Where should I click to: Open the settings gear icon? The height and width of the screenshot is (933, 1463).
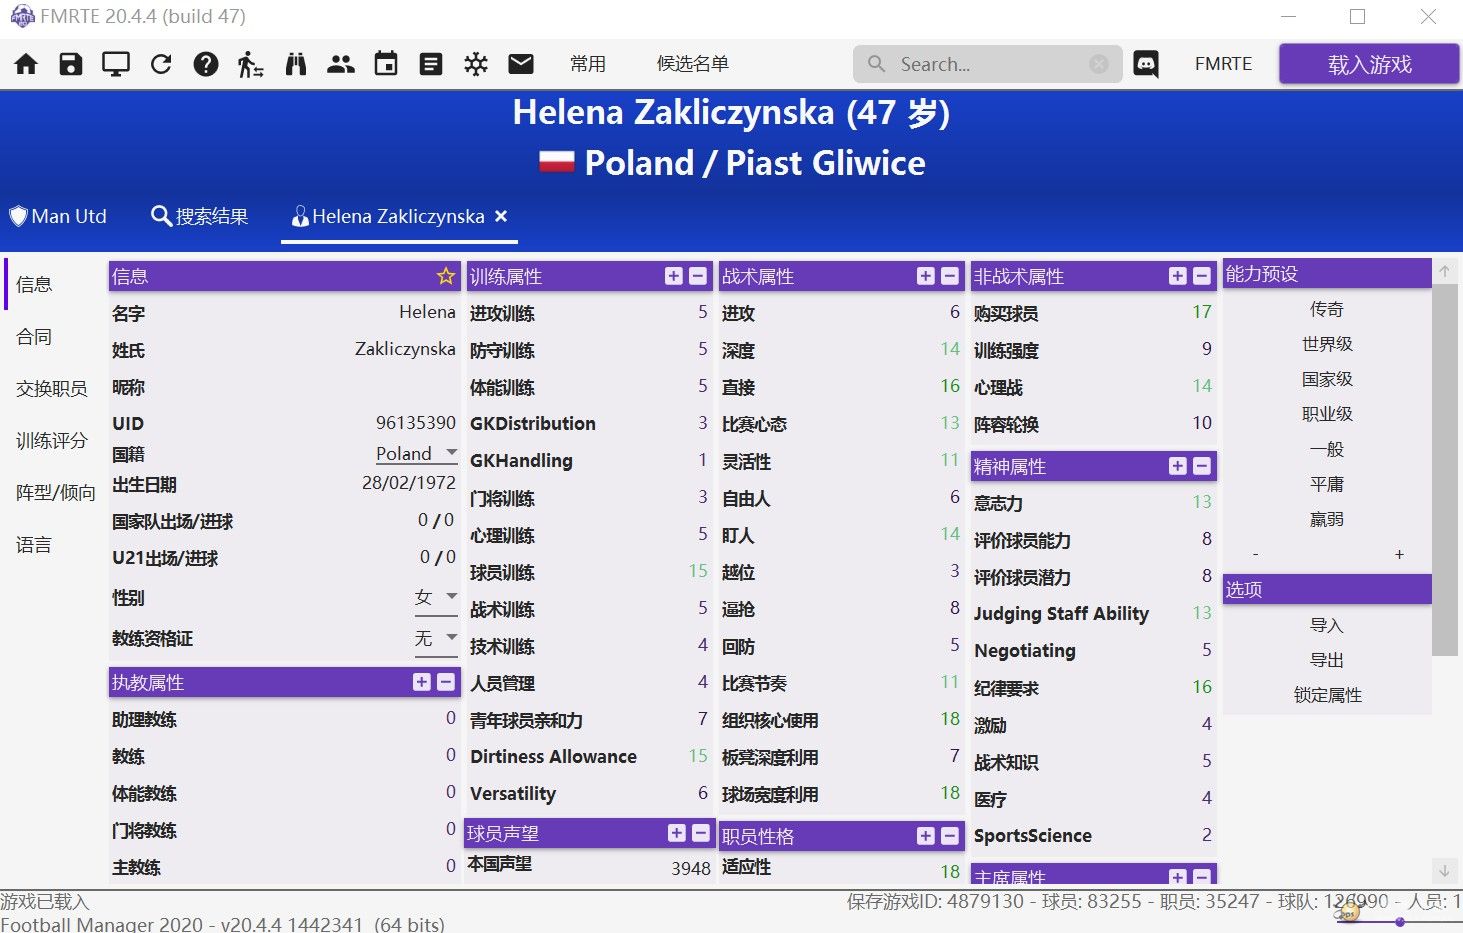click(x=476, y=64)
